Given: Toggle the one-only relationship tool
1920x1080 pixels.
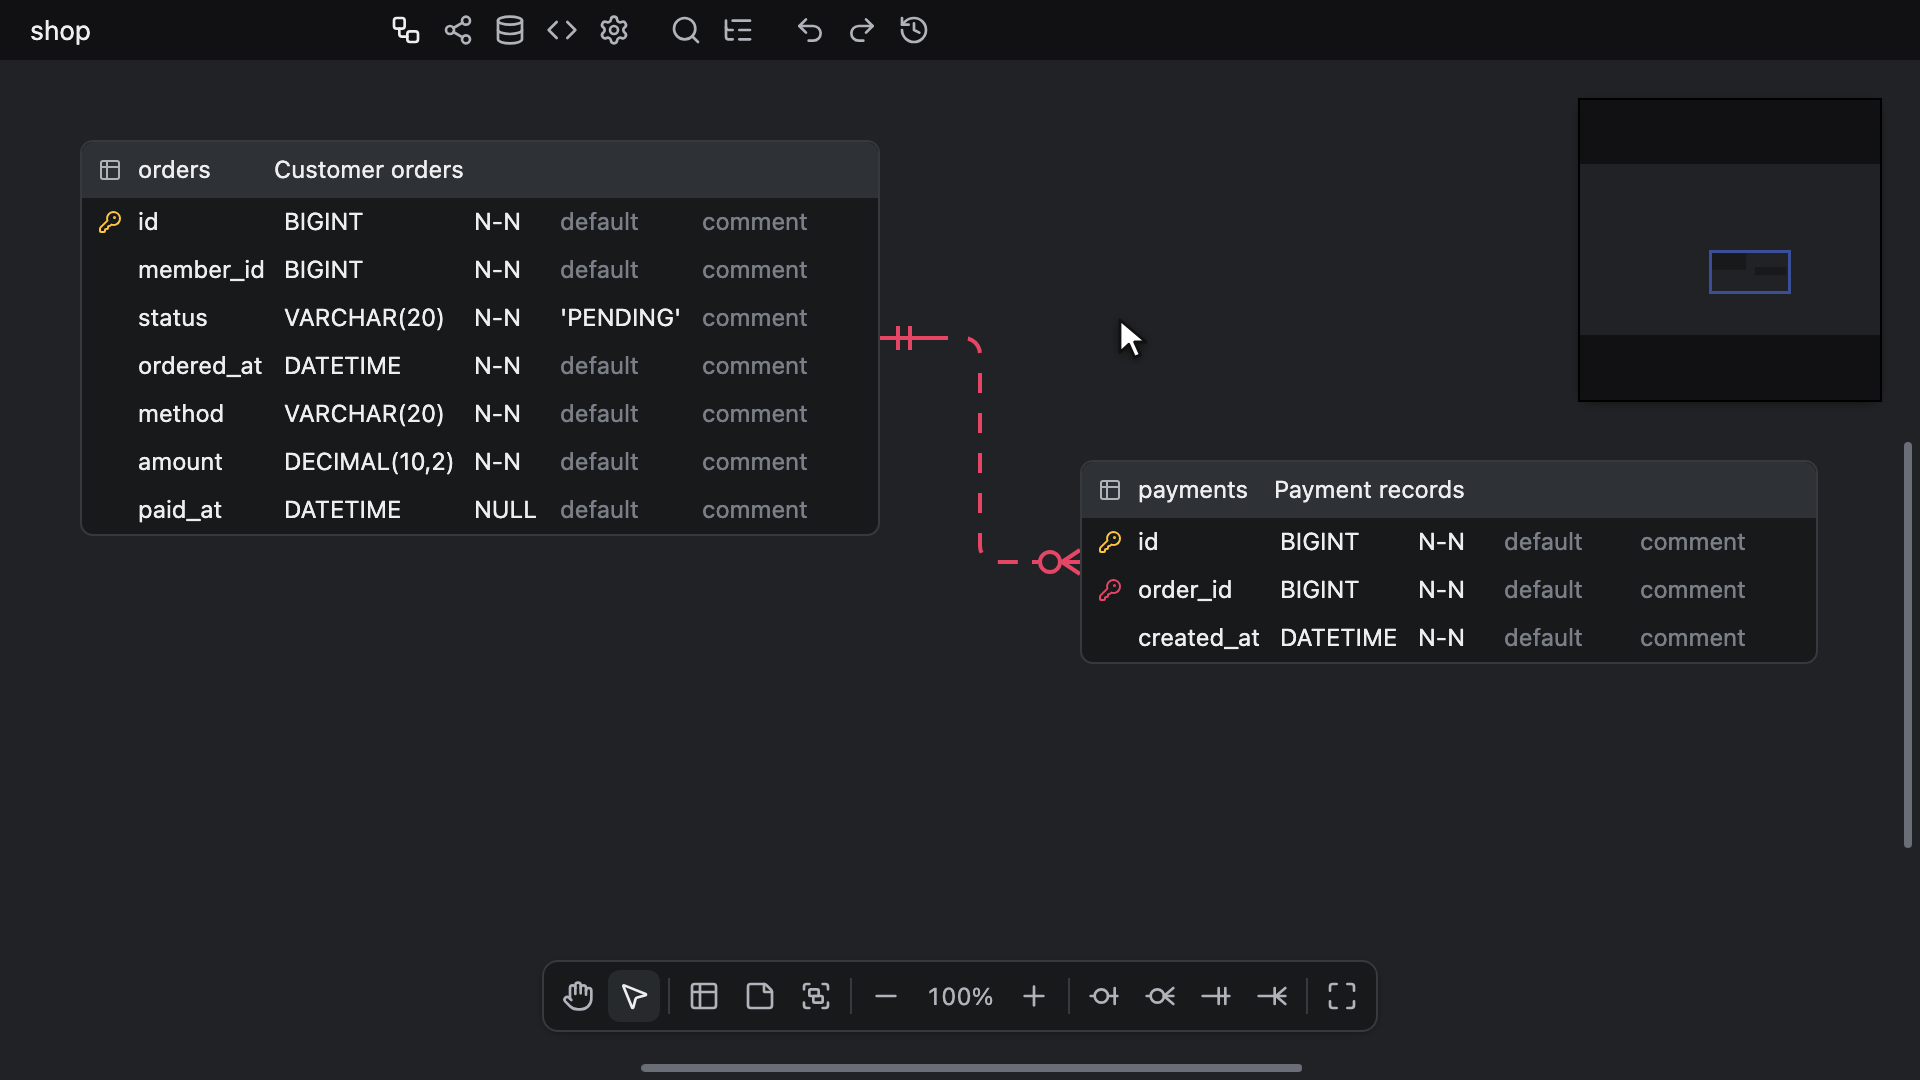Looking at the screenshot, I should click(1216, 996).
